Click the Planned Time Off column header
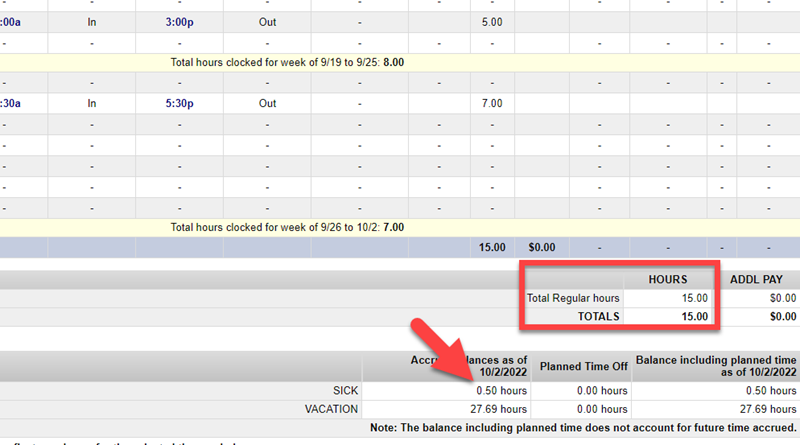The image size is (800, 445). coord(582,366)
